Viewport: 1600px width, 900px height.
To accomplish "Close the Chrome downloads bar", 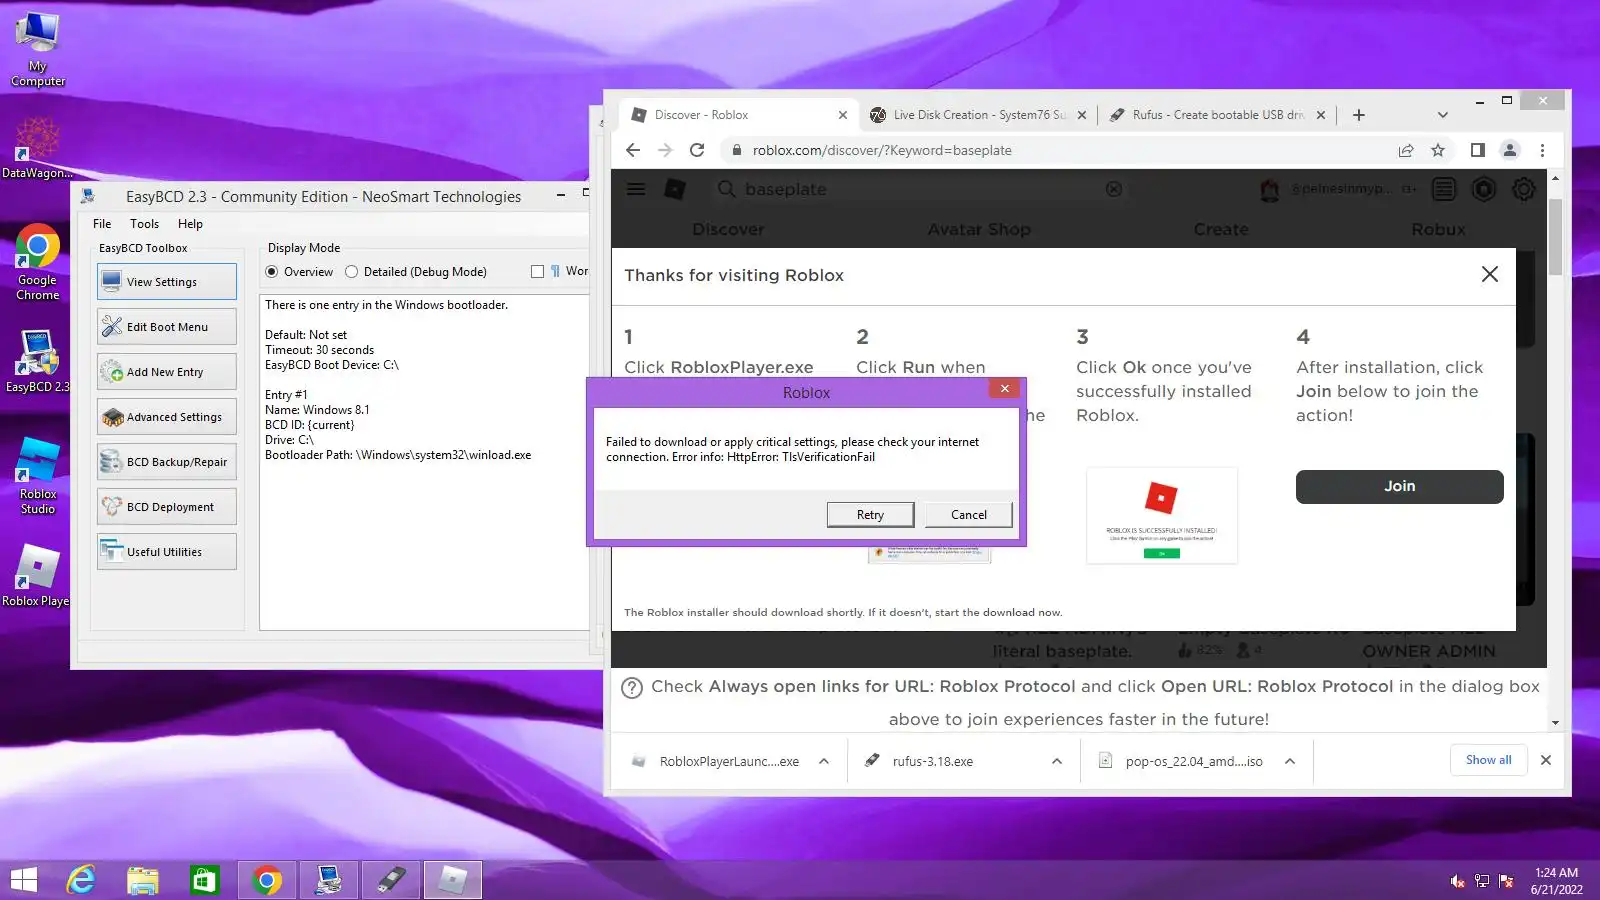I will [1546, 760].
